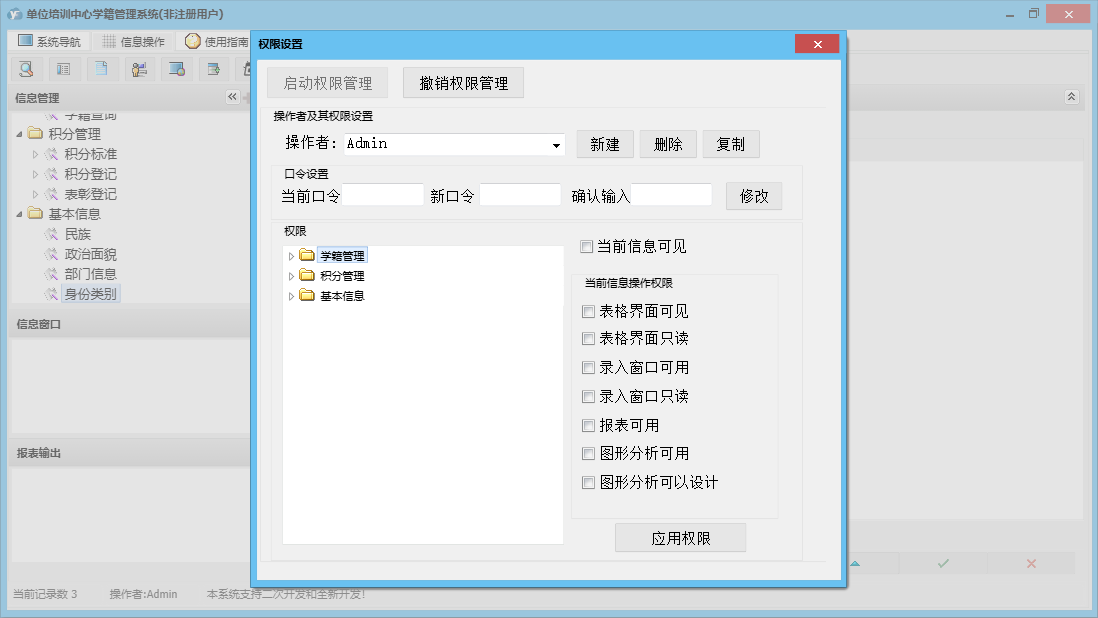Click 修改 password button

pos(754,196)
